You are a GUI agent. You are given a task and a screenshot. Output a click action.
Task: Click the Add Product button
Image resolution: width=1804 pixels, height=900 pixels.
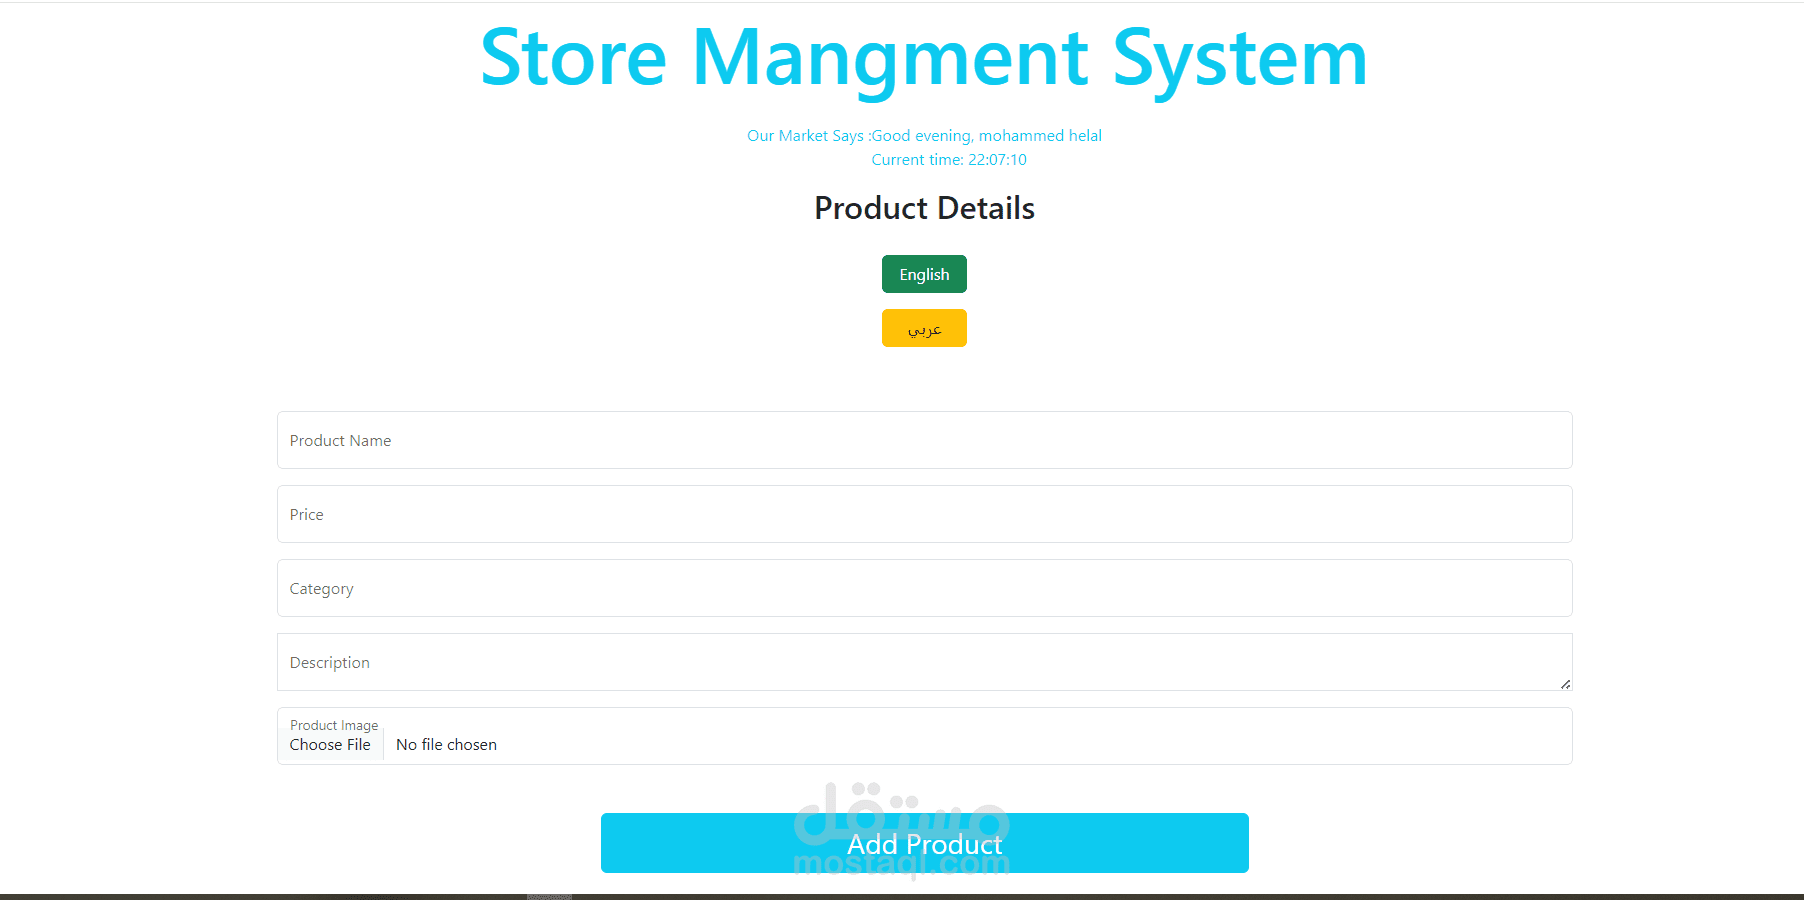(923, 843)
